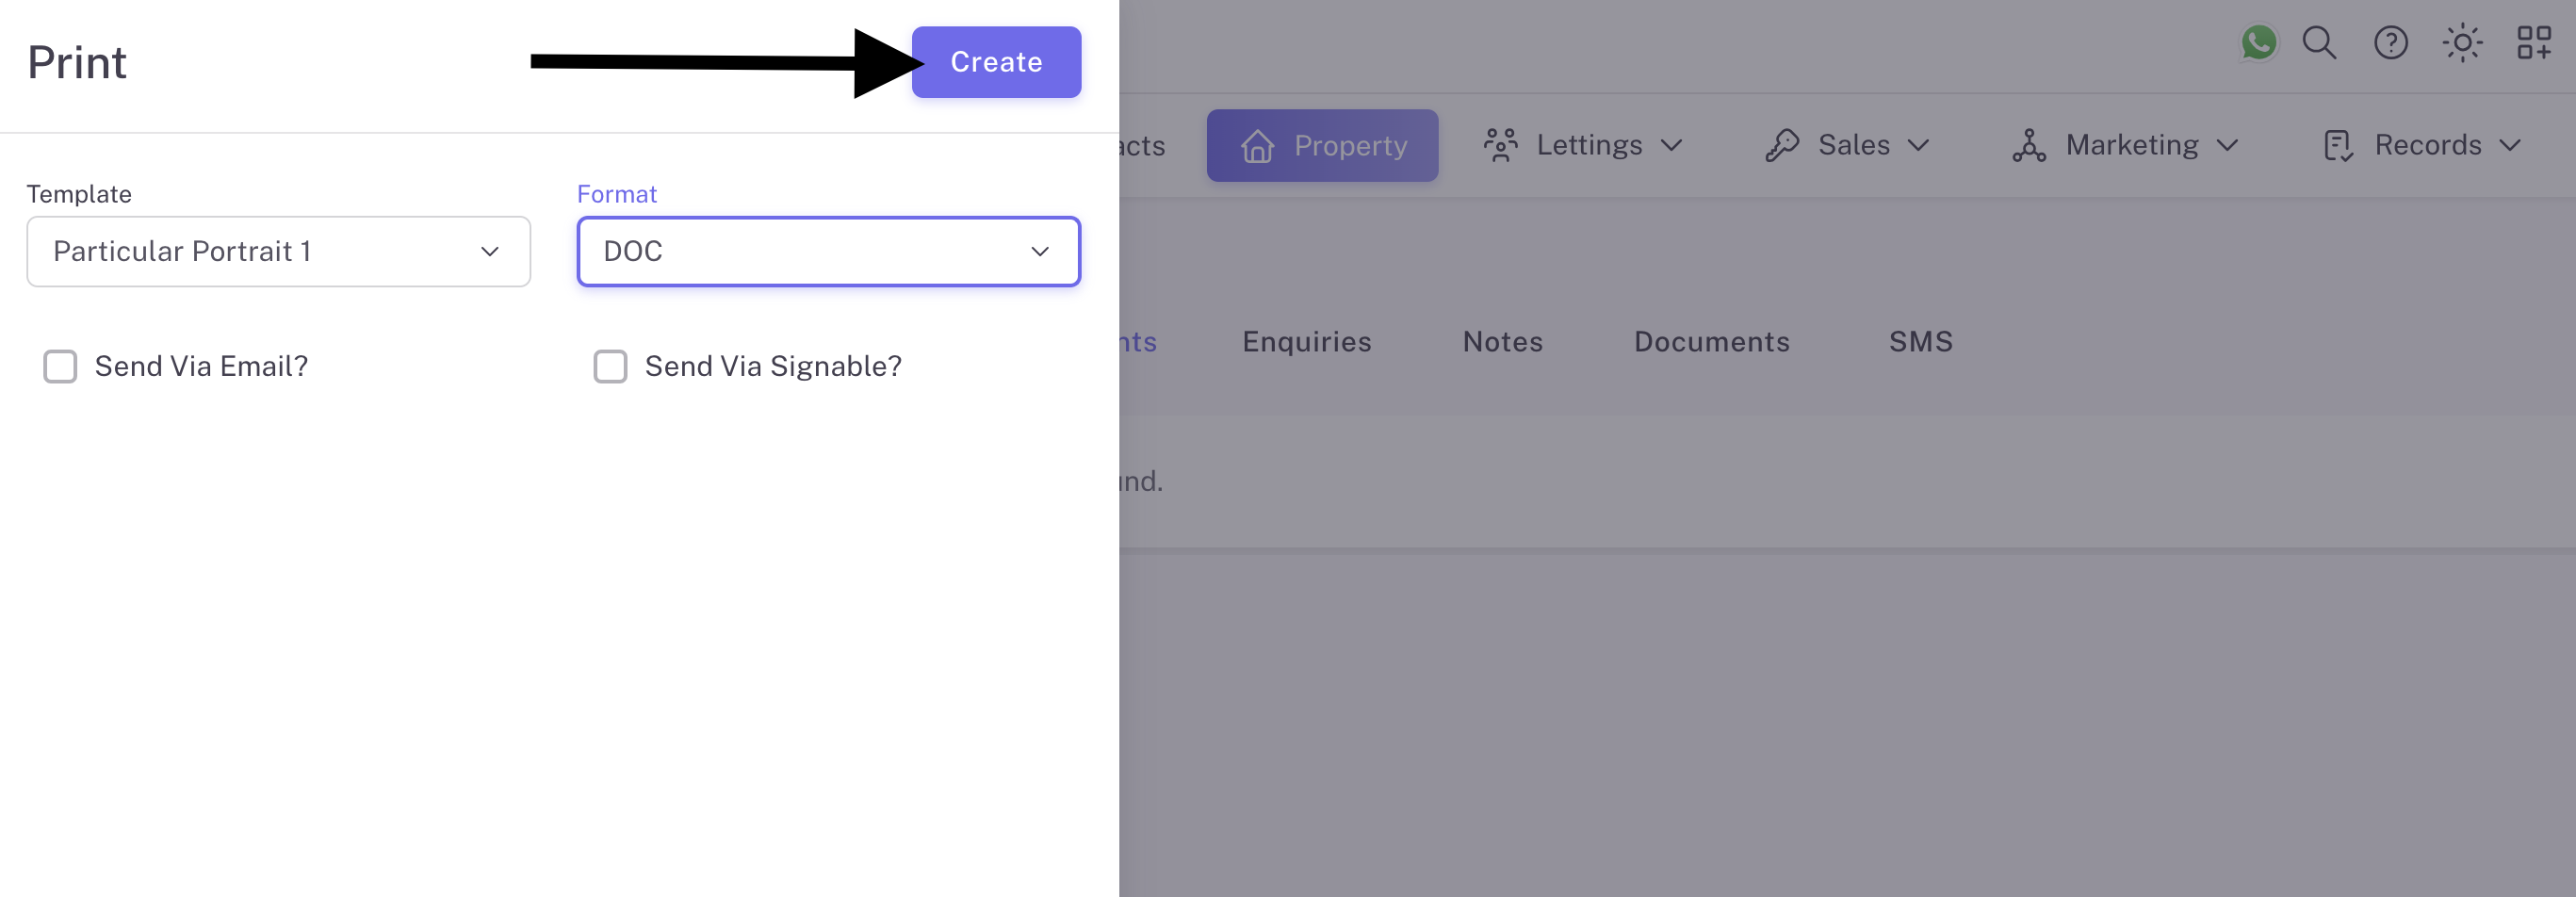Go to the Notes tab
Screen dimensions: 2576x897
click(1502, 342)
